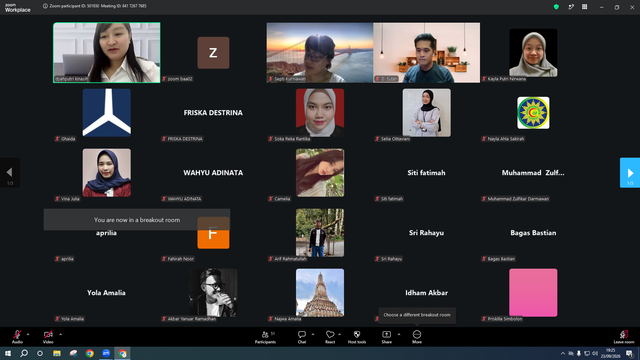Image resolution: width=640 pixels, height=360 pixels.
Task: Select Sosa Reka Rantika's profile photo
Action: pyautogui.click(x=320, y=113)
